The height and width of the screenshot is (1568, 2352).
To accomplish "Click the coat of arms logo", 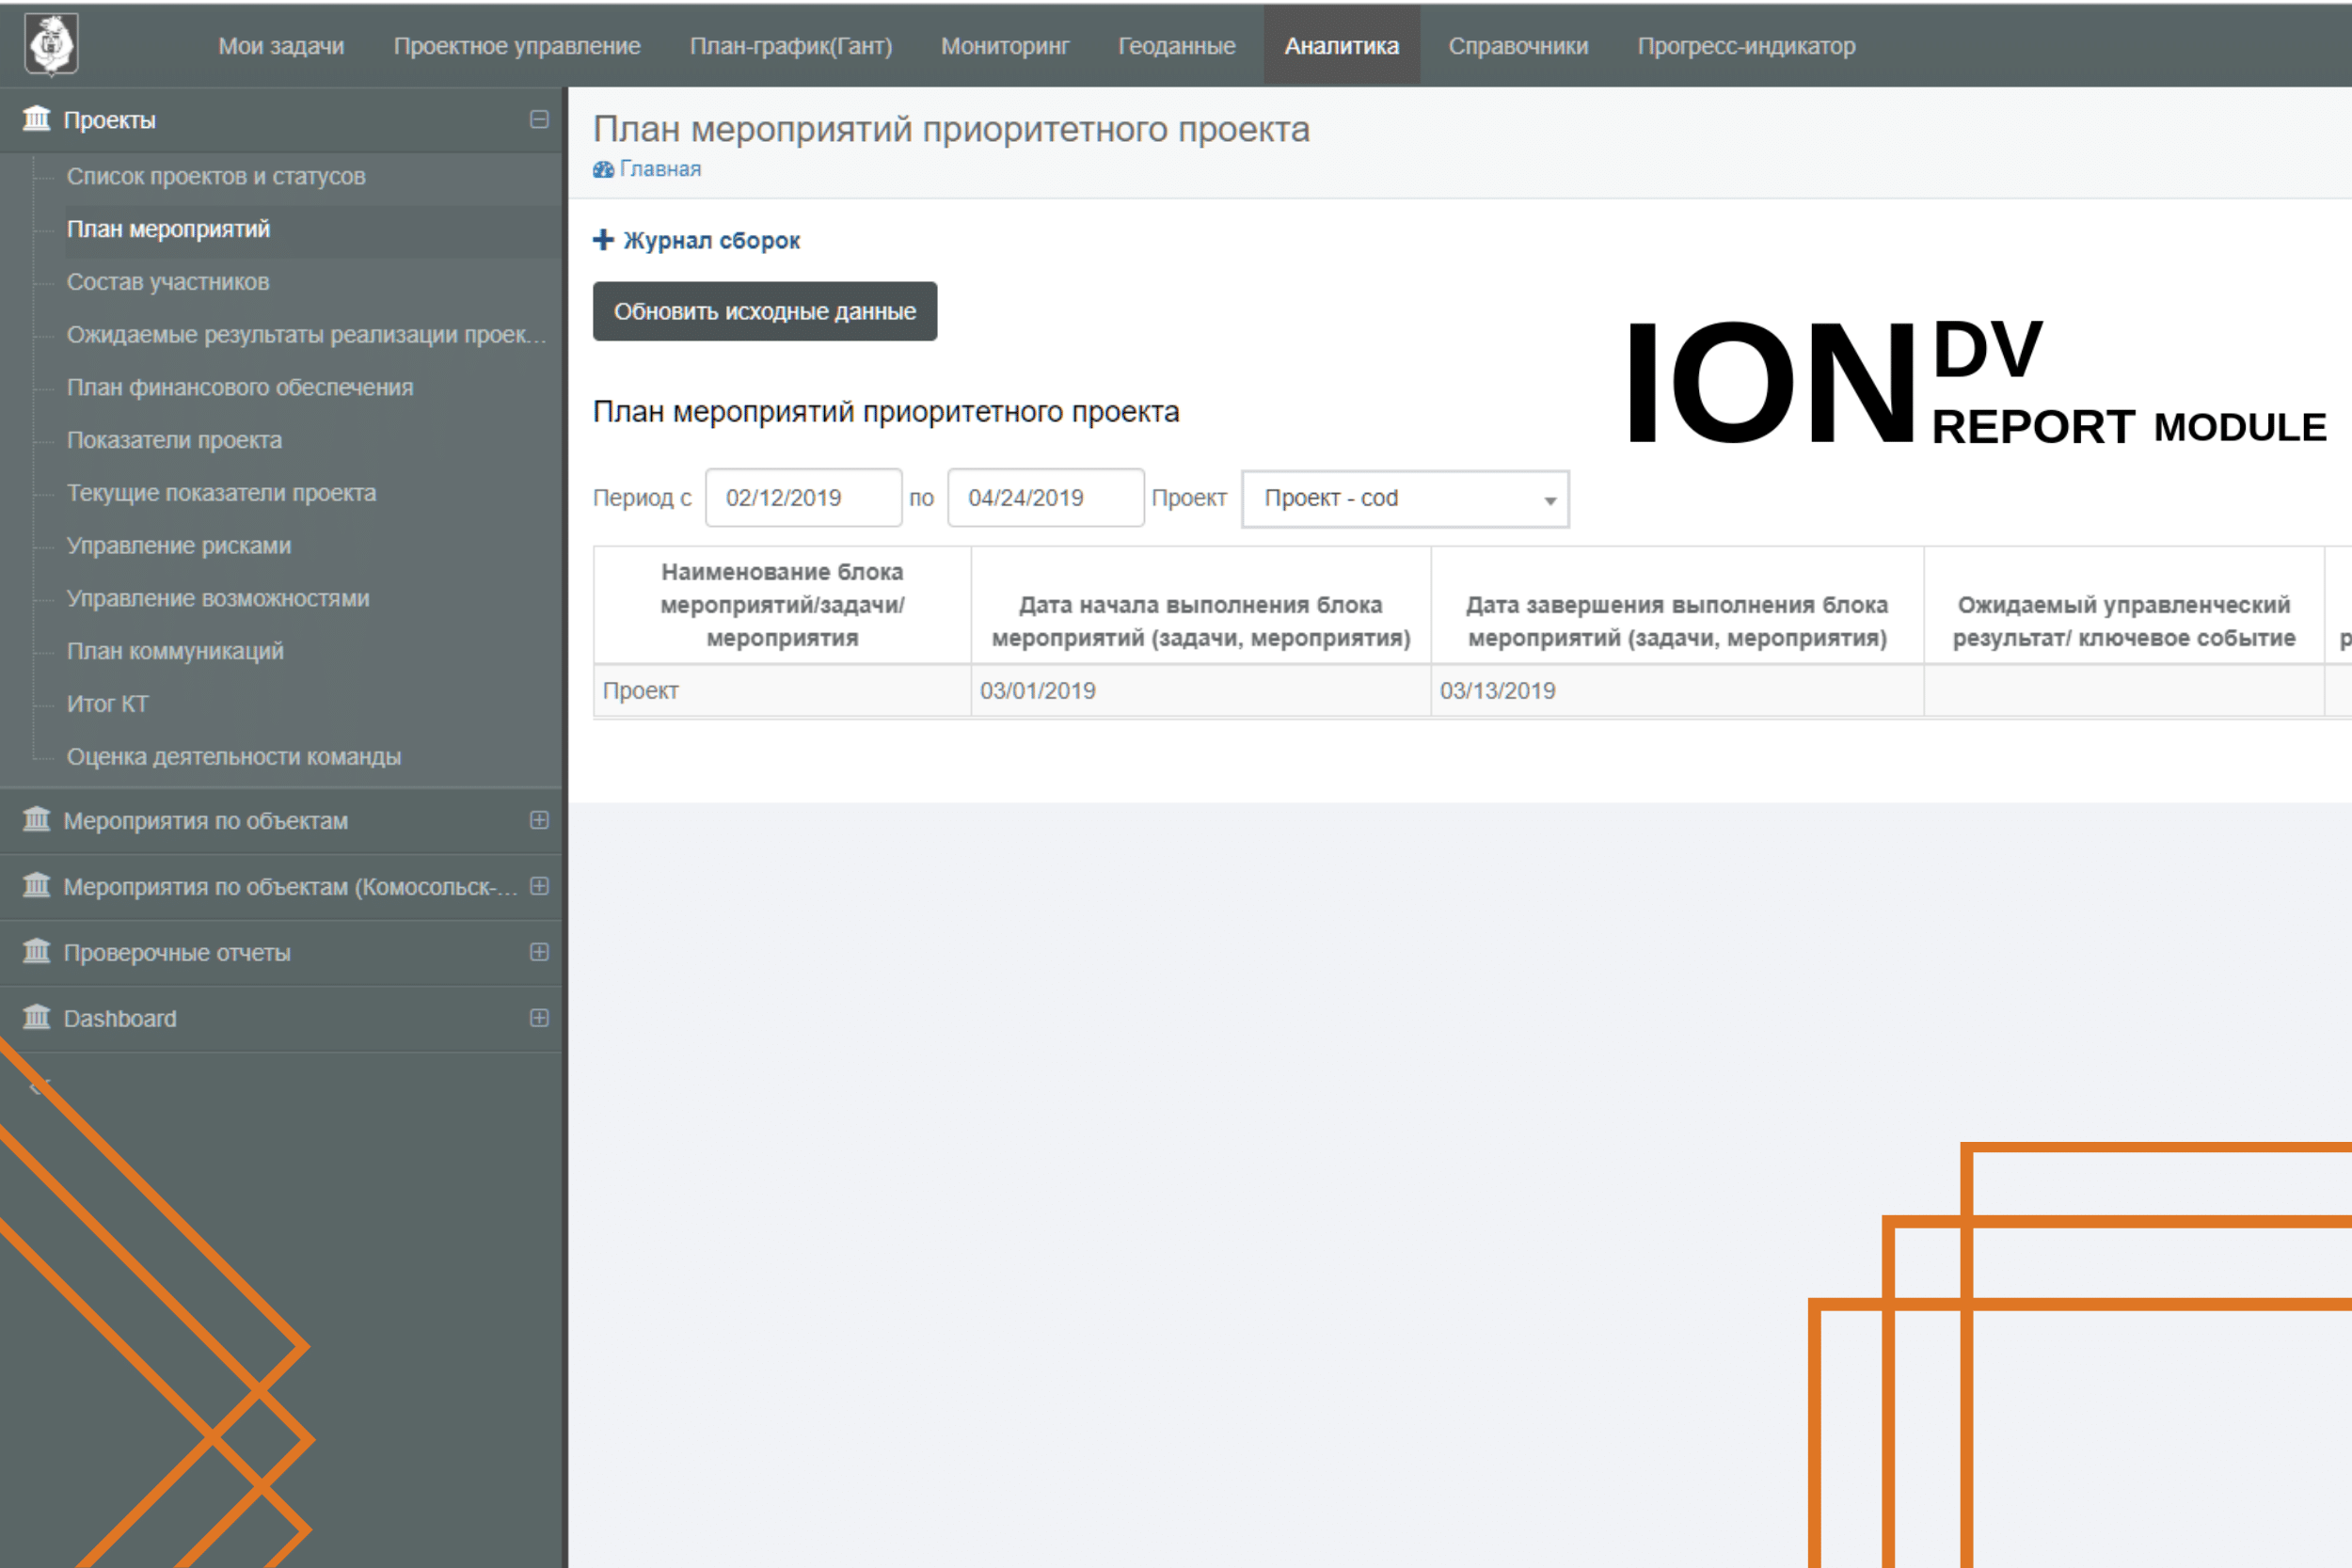I will 51,44.
